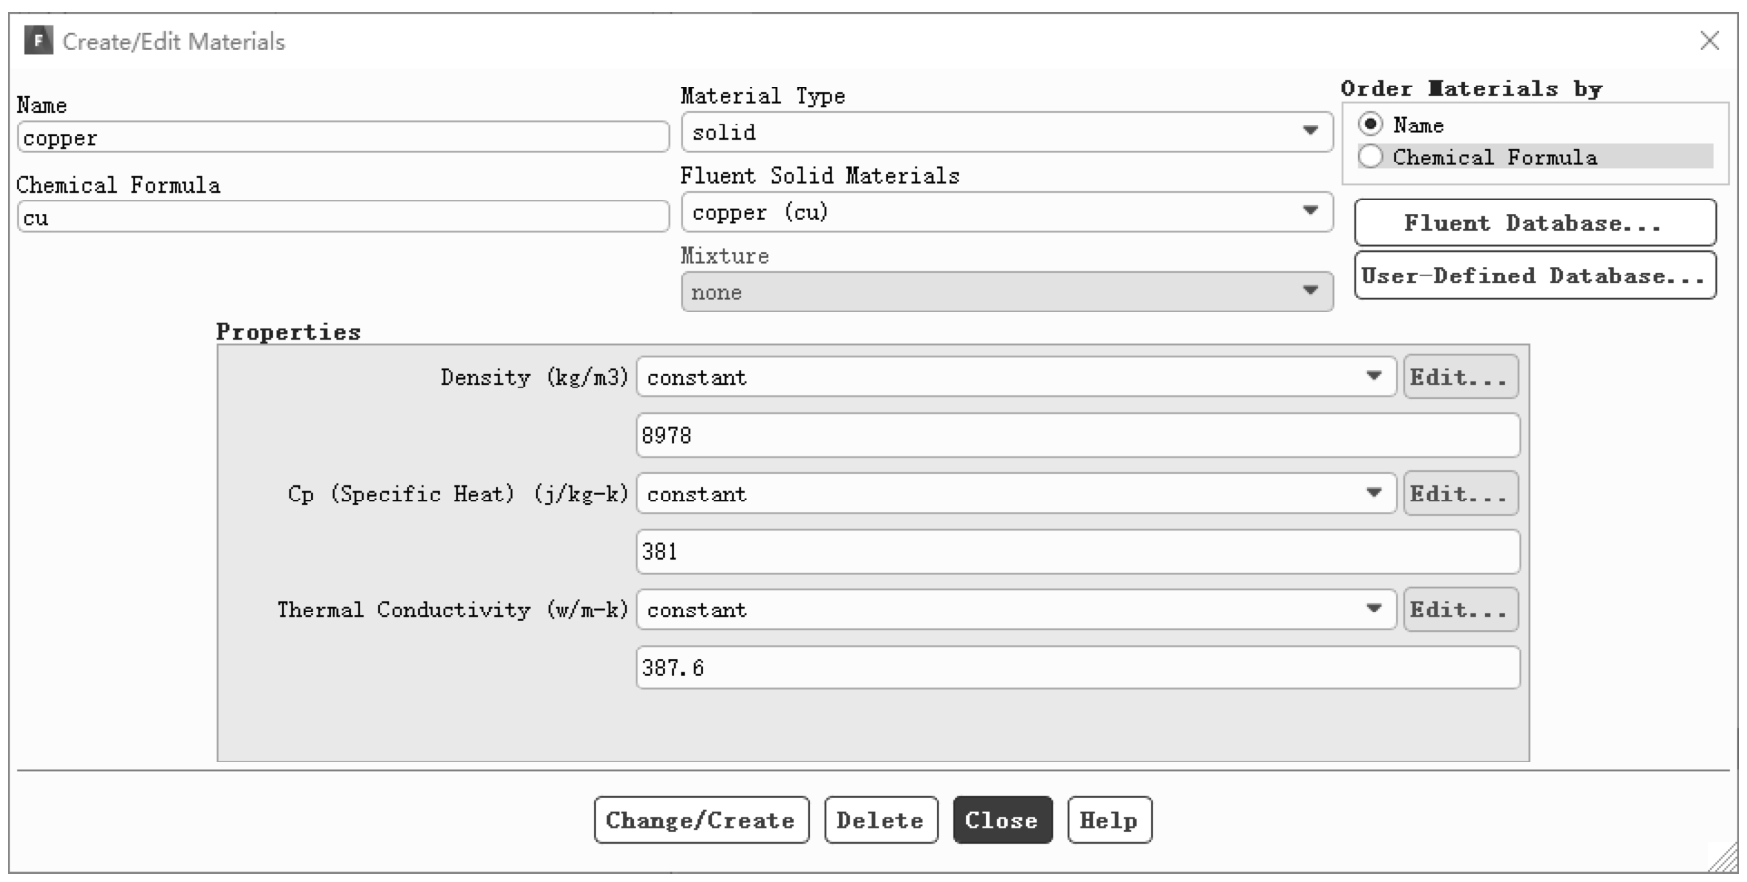Open the Thermal Conductivity method dropdown

pyautogui.click(x=1016, y=609)
